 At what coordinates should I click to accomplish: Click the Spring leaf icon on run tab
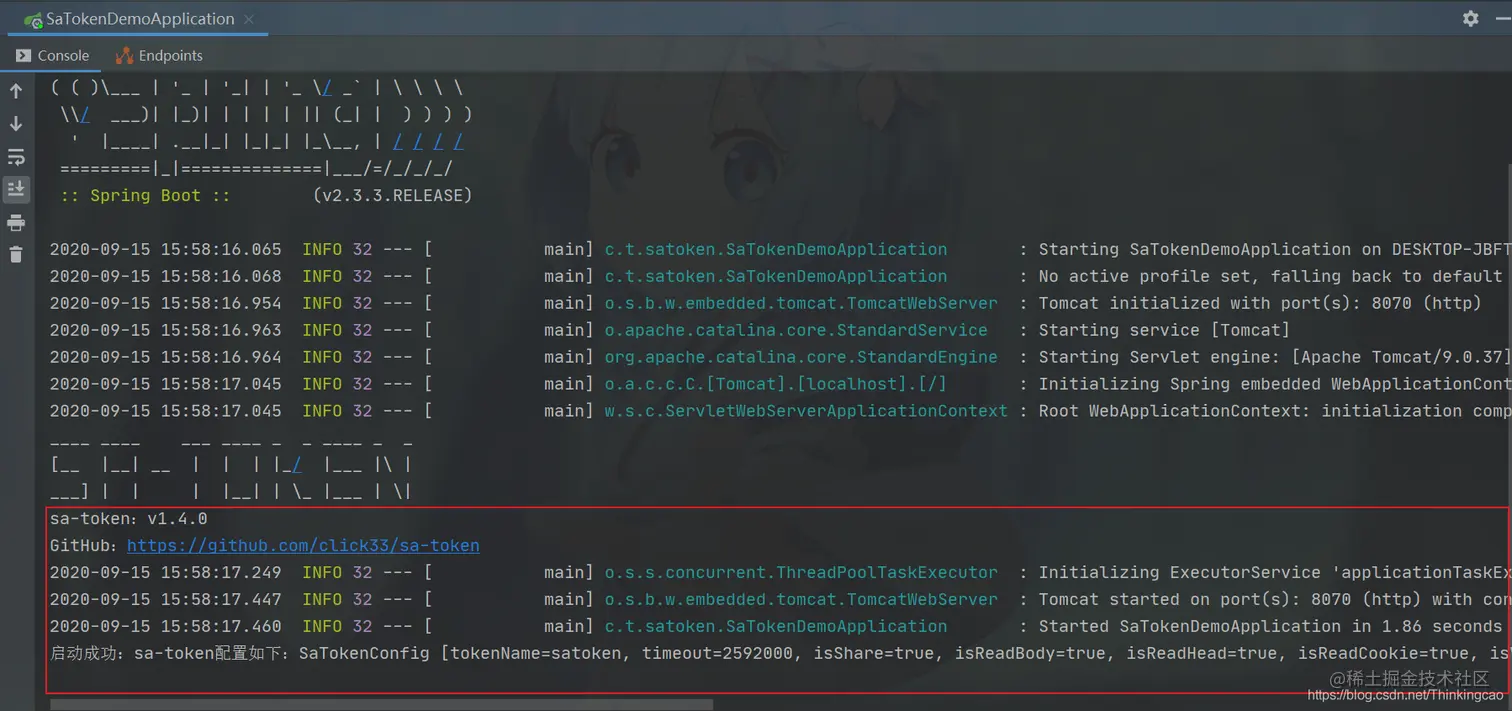tap(33, 20)
